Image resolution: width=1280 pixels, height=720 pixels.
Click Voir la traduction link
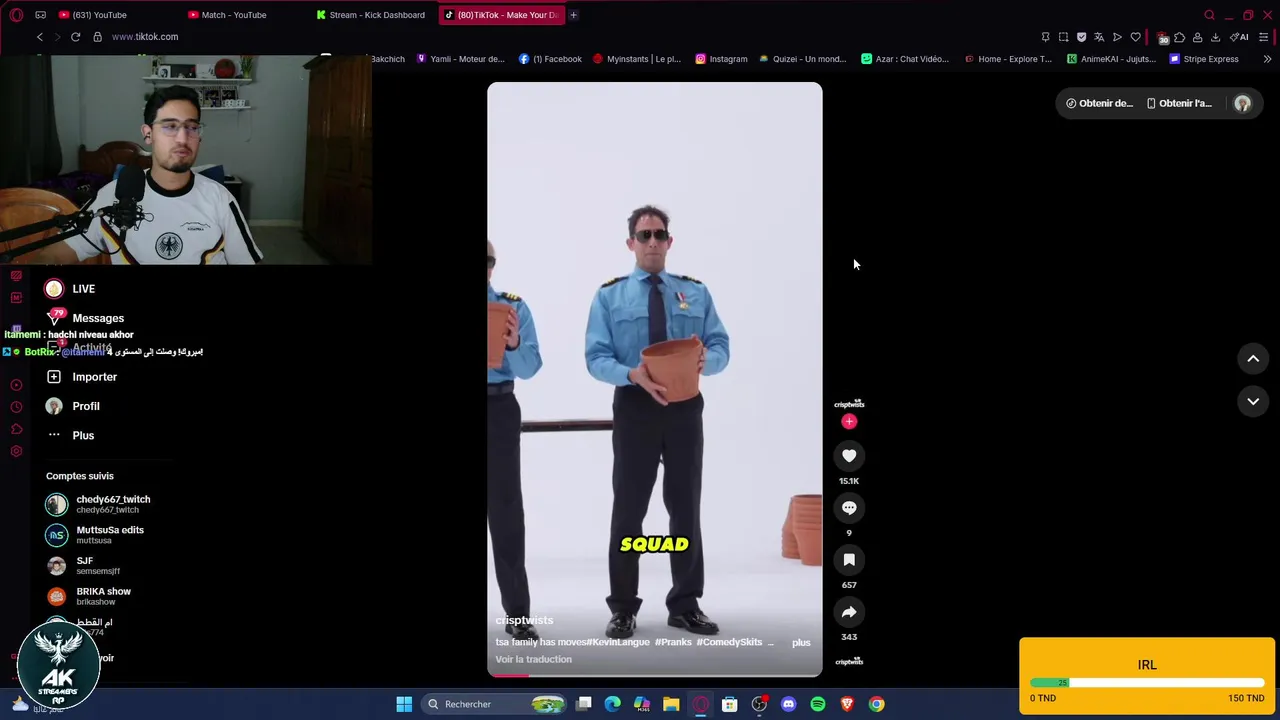(x=533, y=659)
